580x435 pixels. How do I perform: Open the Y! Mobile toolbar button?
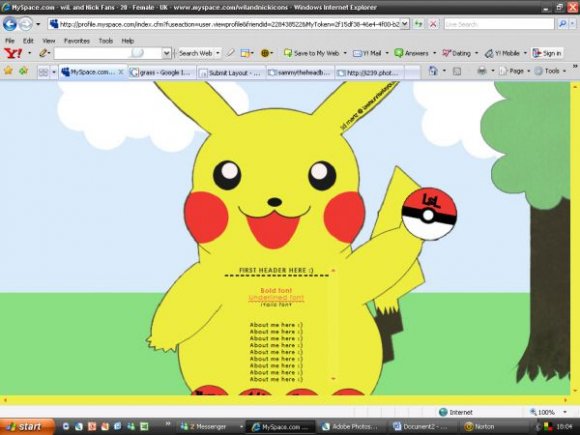[502, 53]
